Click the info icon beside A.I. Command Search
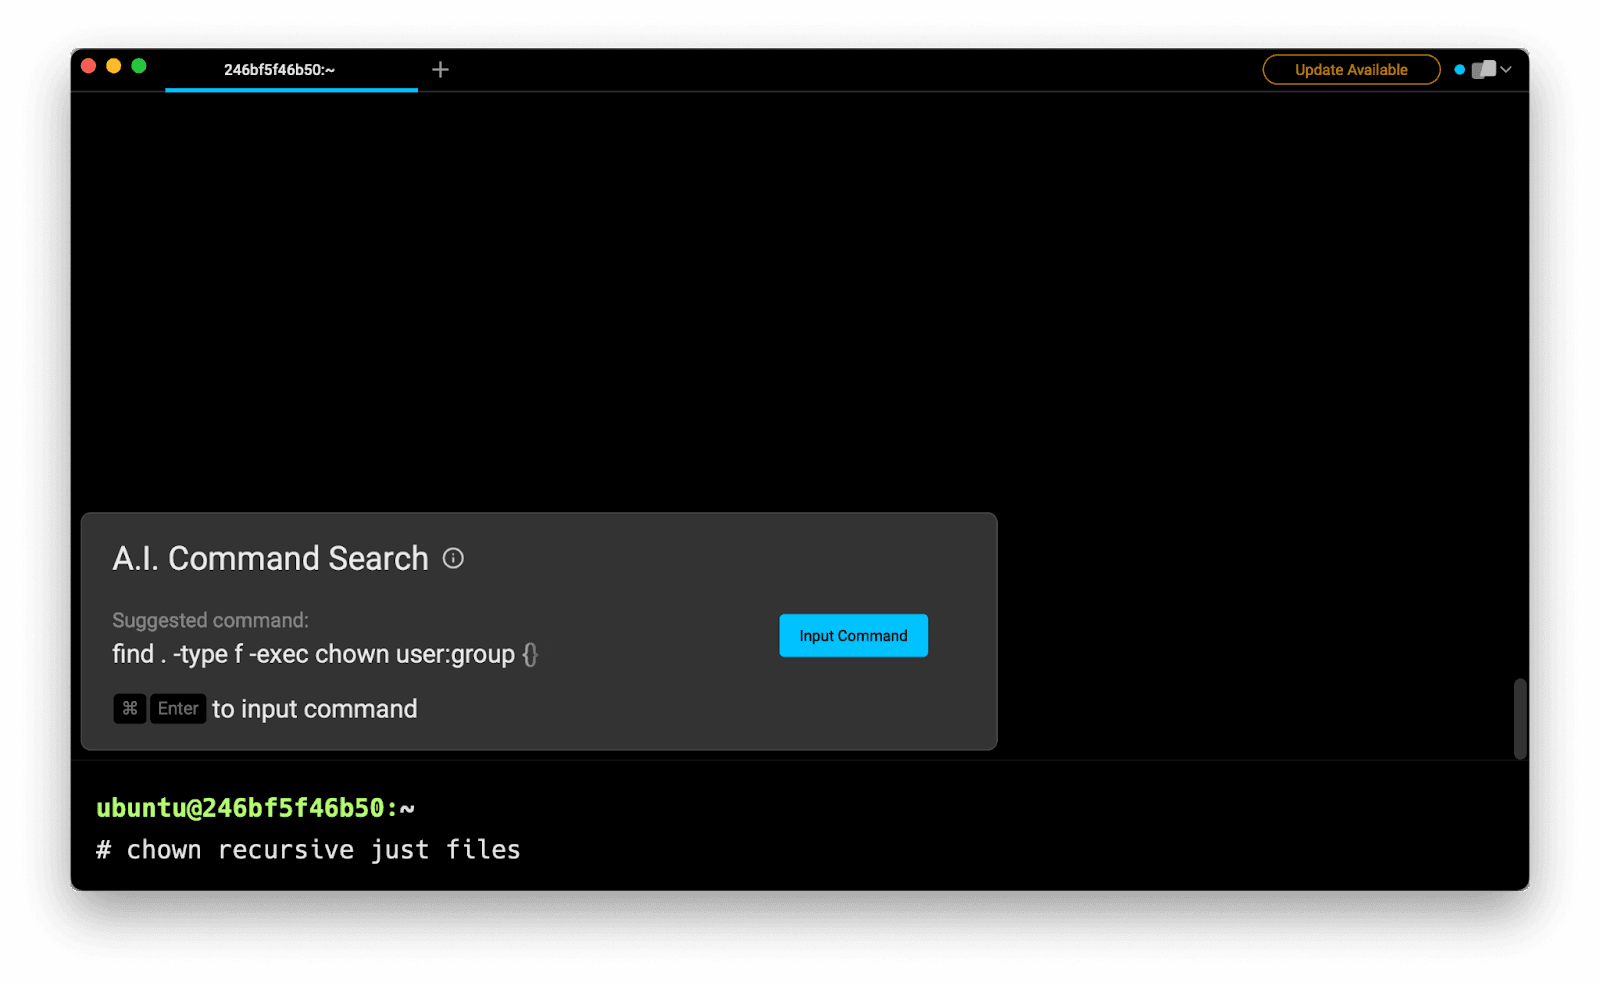 (453, 558)
